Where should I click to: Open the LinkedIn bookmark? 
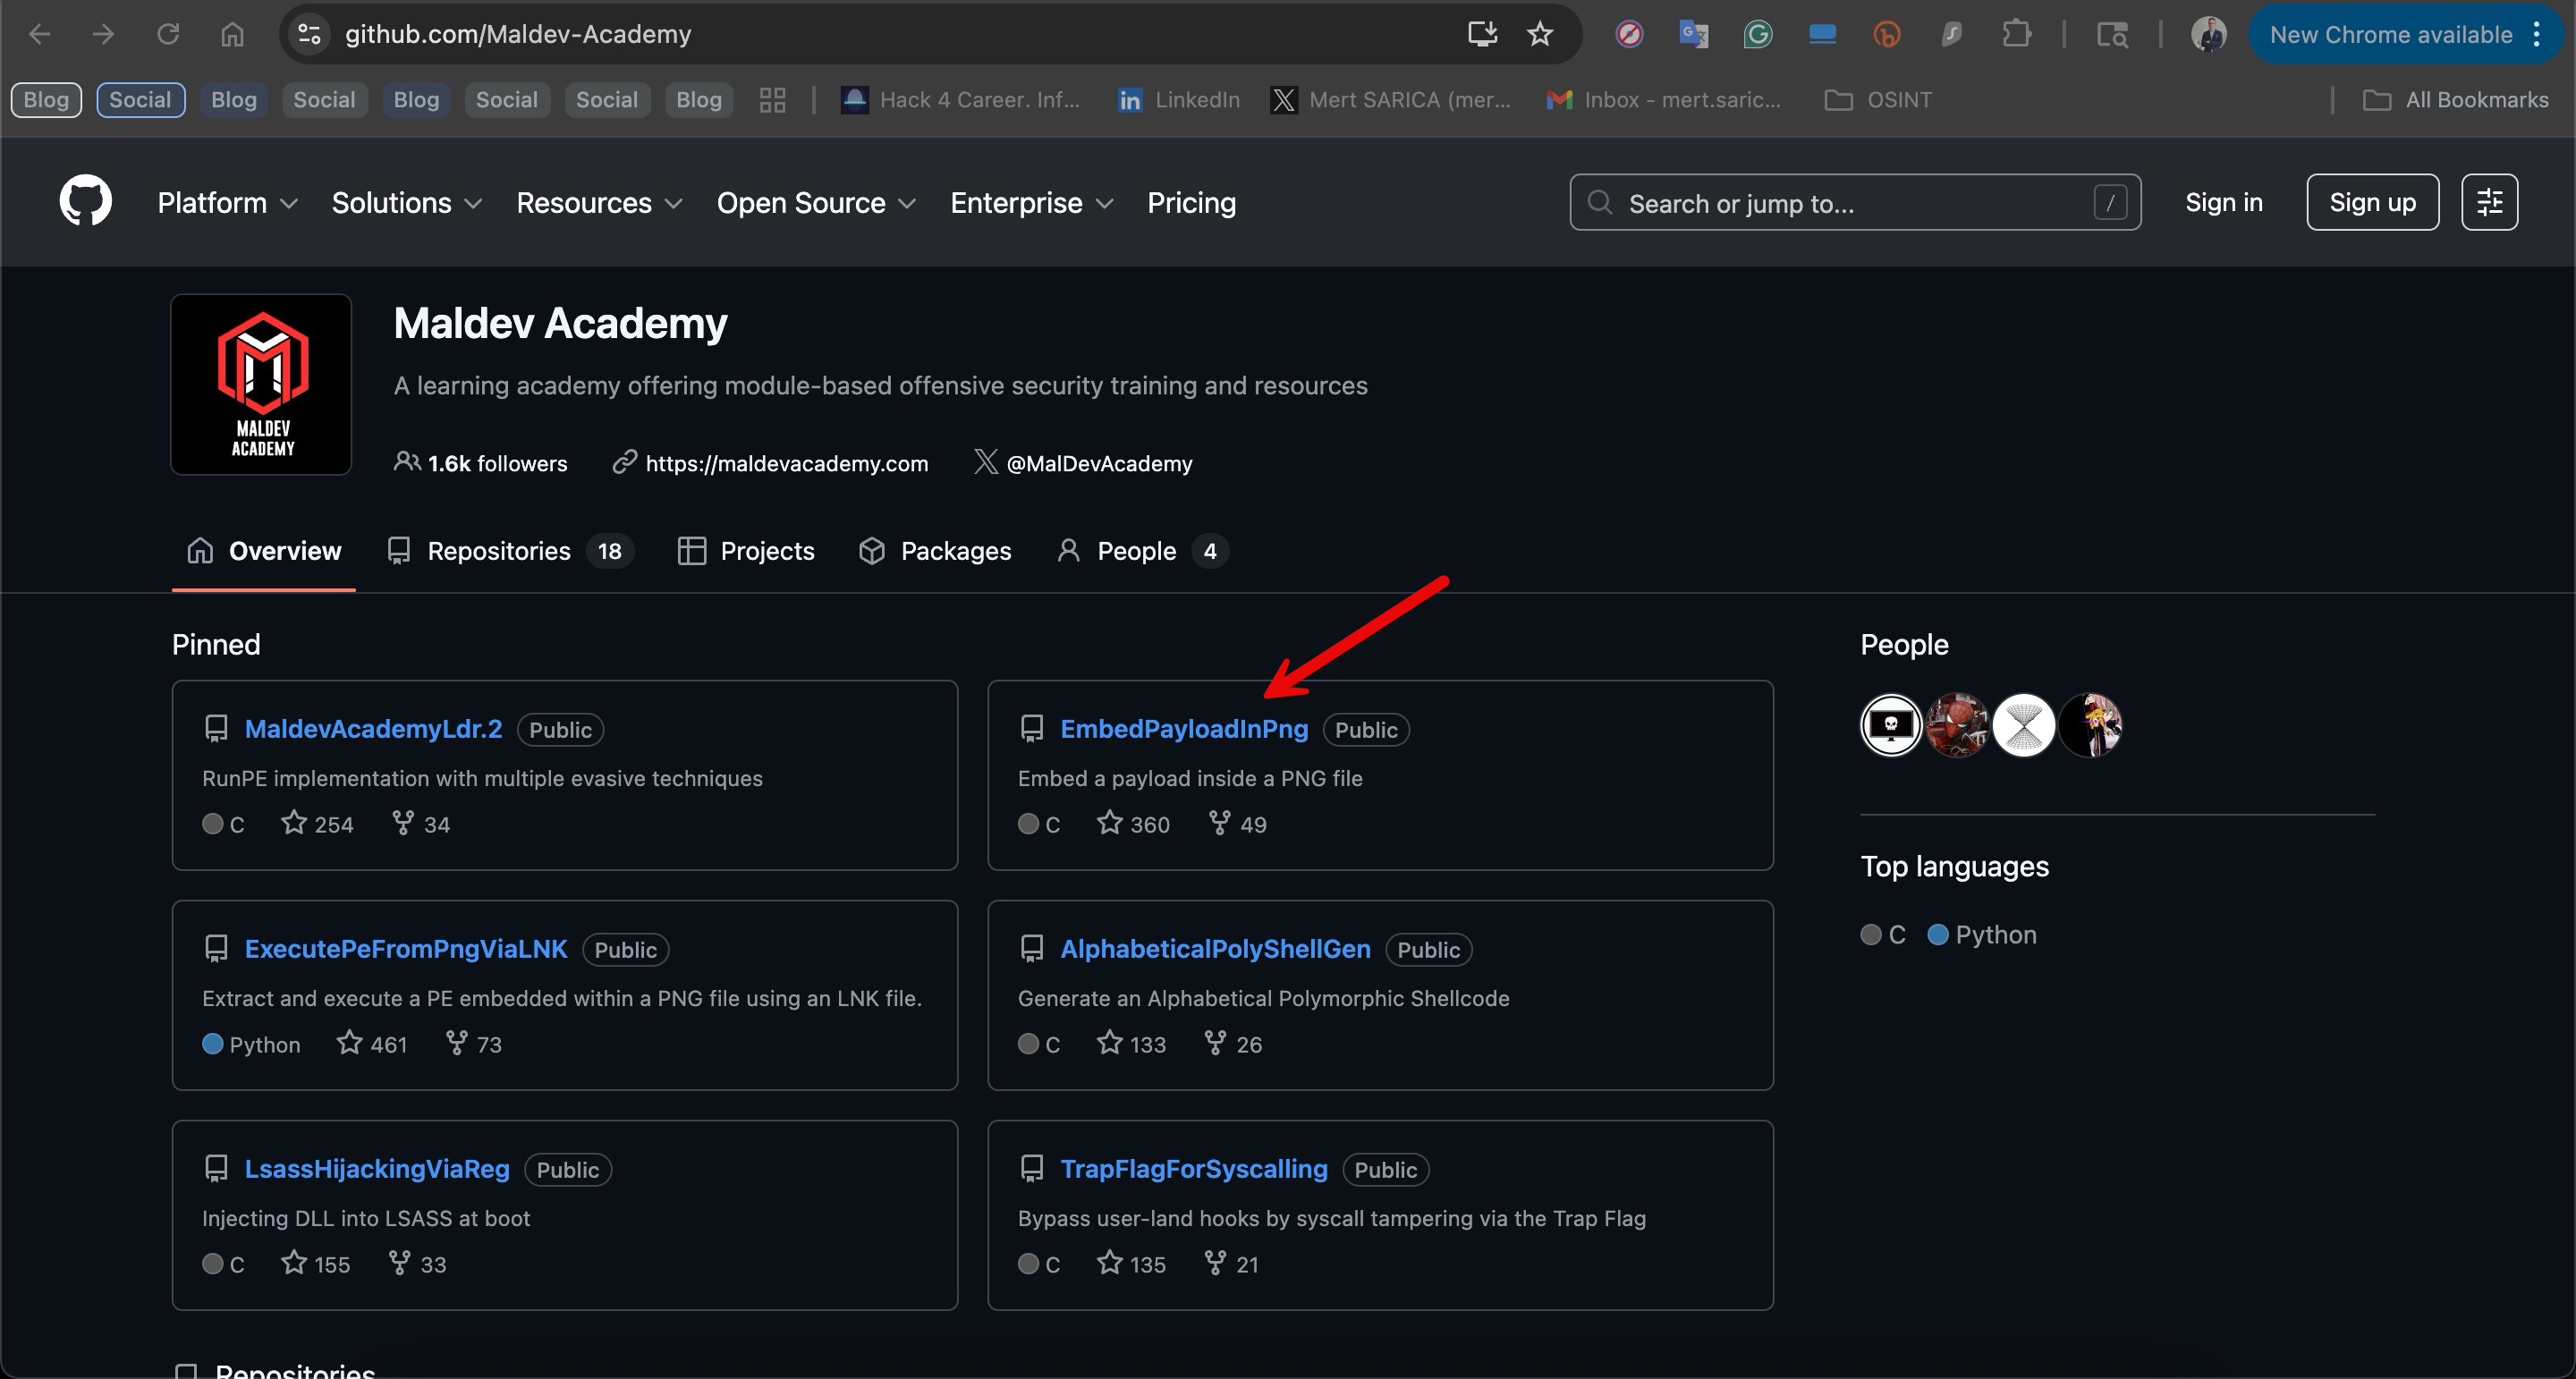pos(1178,100)
